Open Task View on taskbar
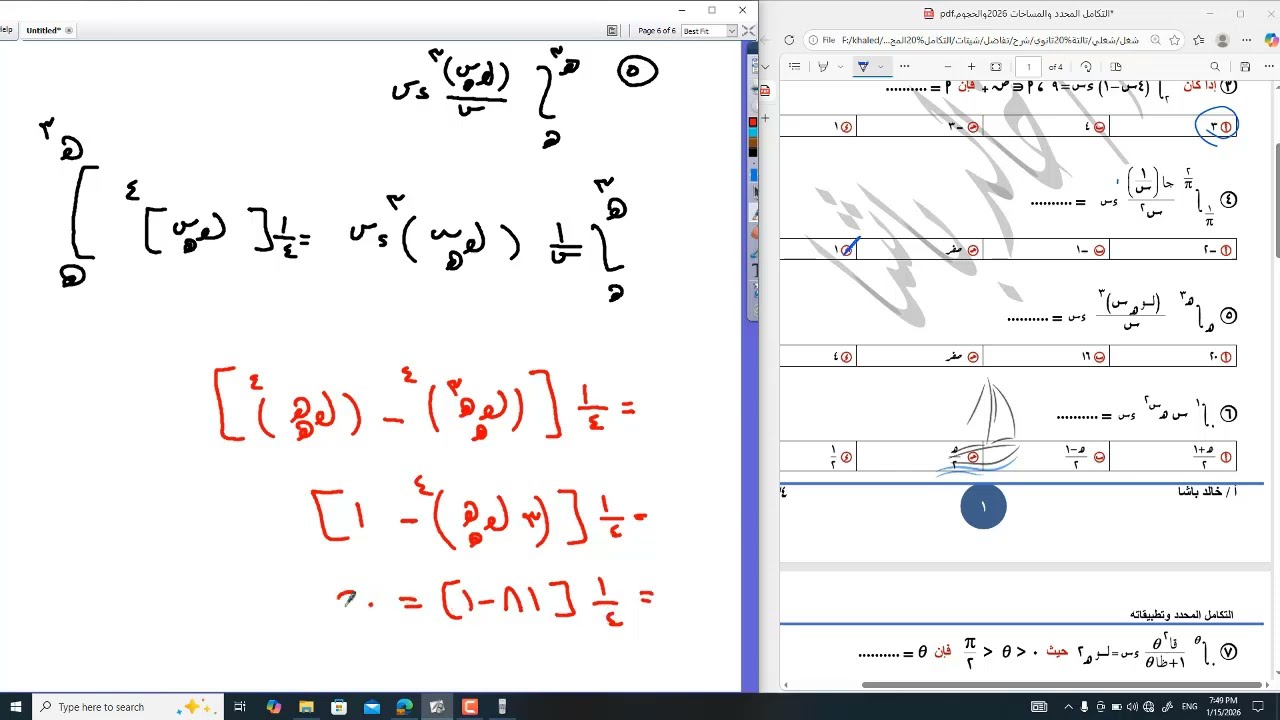Image resolution: width=1280 pixels, height=720 pixels. [x=240, y=707]
